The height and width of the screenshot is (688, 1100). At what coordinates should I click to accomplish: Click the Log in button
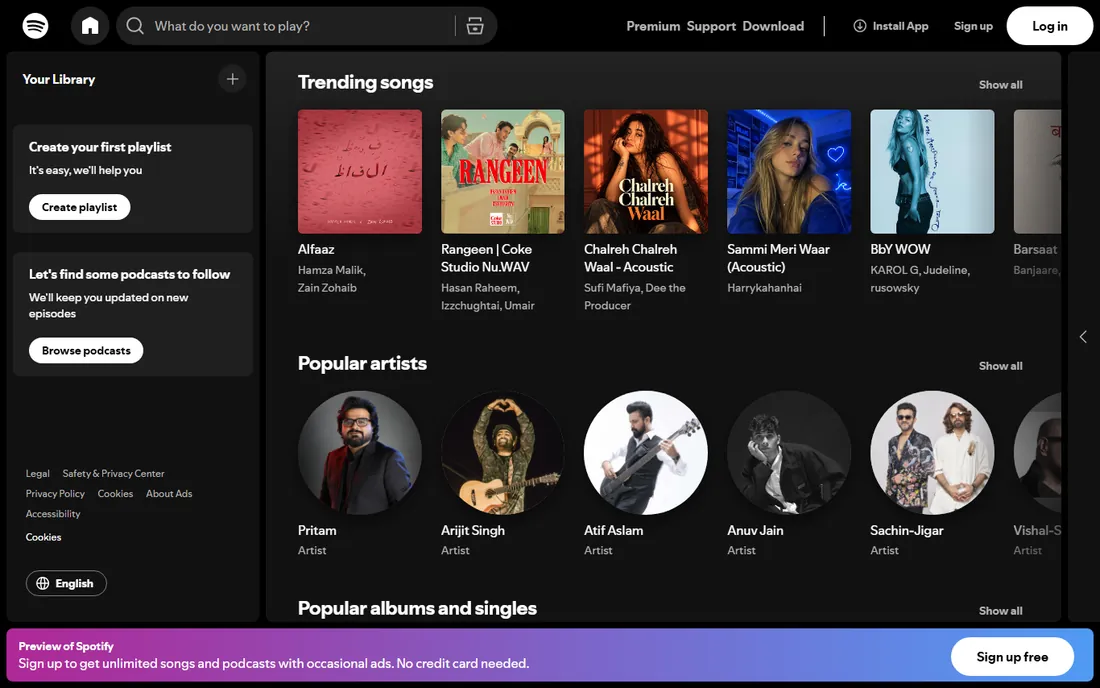(1049, 26)
